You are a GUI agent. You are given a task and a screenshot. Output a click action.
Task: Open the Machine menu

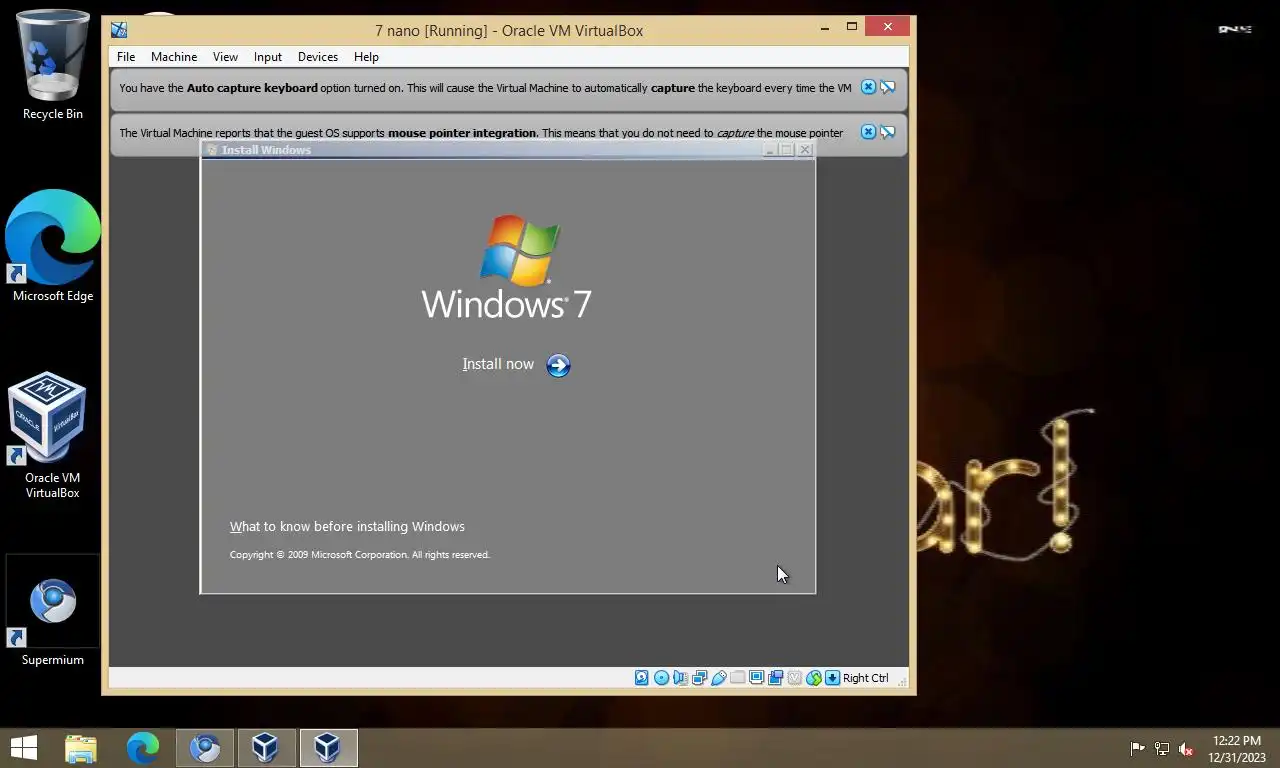[174, 57]
